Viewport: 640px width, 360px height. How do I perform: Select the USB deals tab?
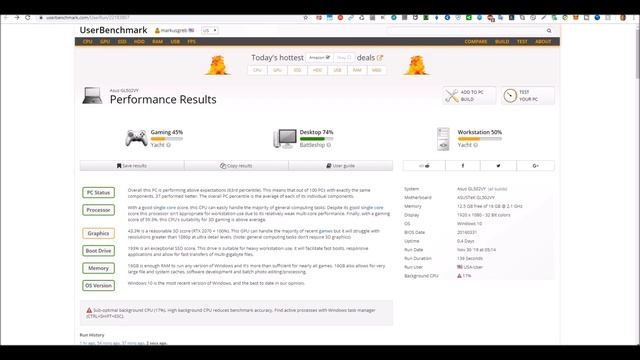[x=337, y=70]
